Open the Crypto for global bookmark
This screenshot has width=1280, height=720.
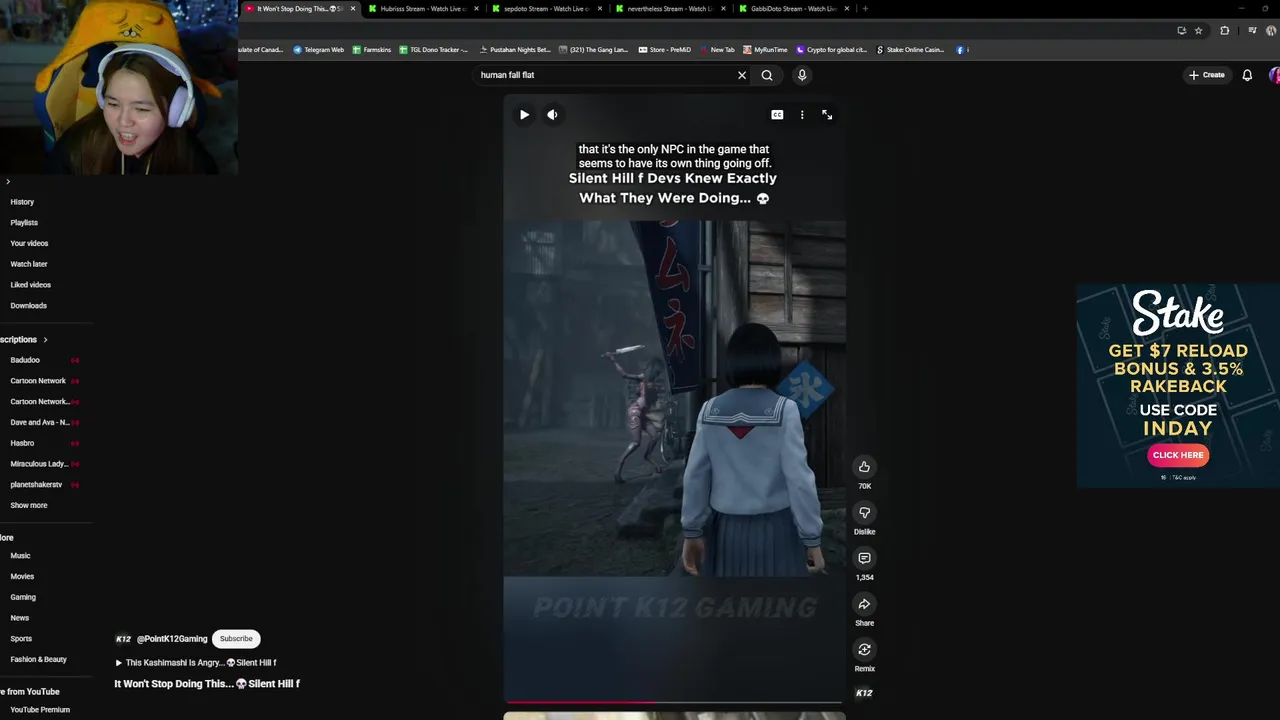(831, 50)
